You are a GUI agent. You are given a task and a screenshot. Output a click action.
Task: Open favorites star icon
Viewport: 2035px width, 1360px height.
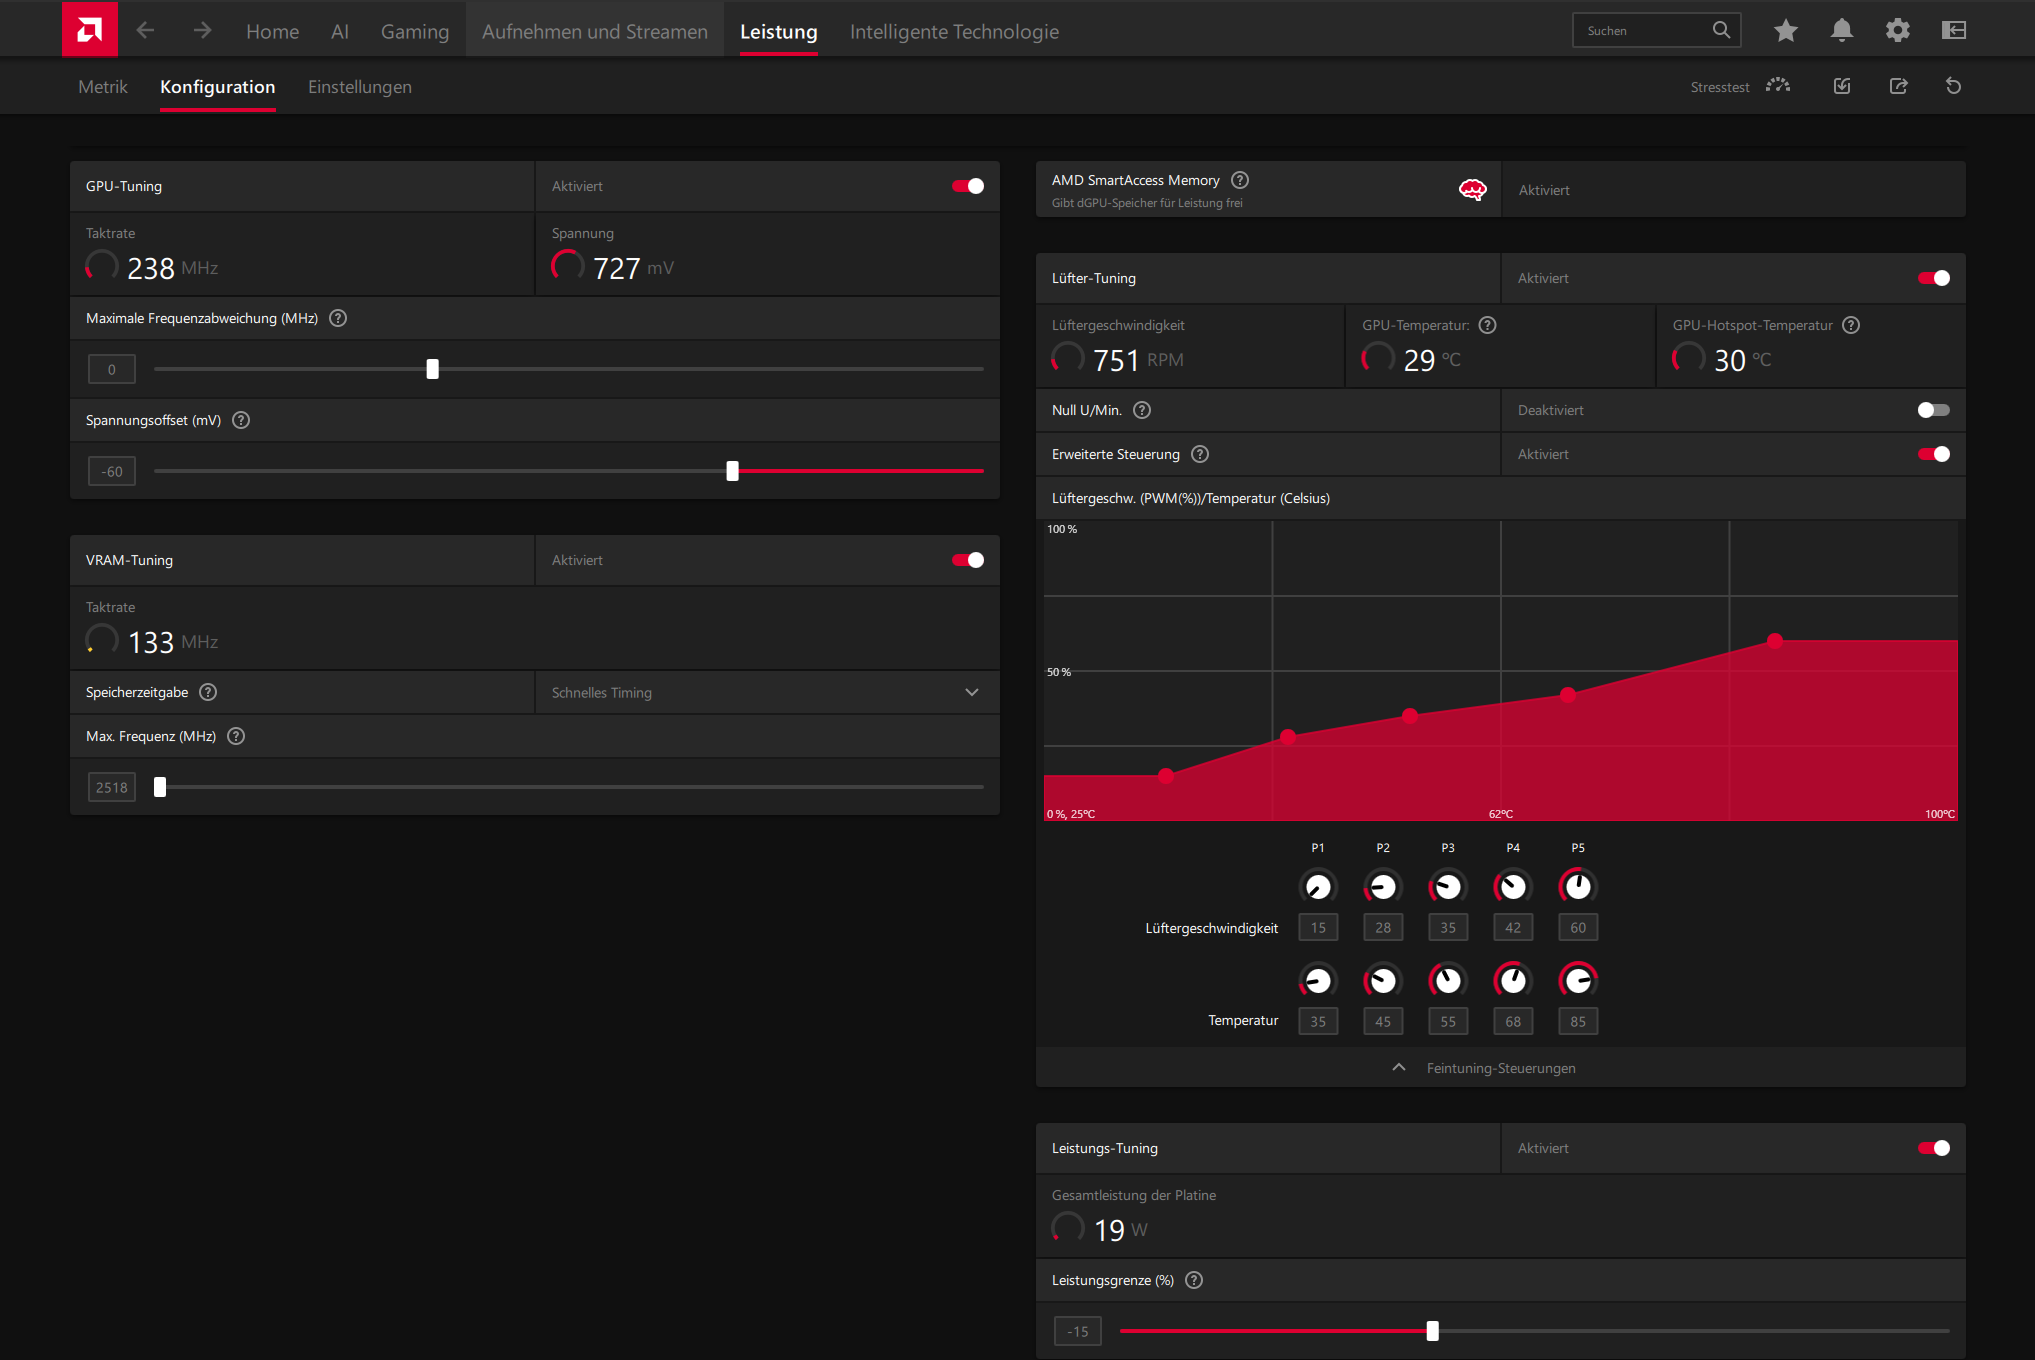[x=1786, y=31]
